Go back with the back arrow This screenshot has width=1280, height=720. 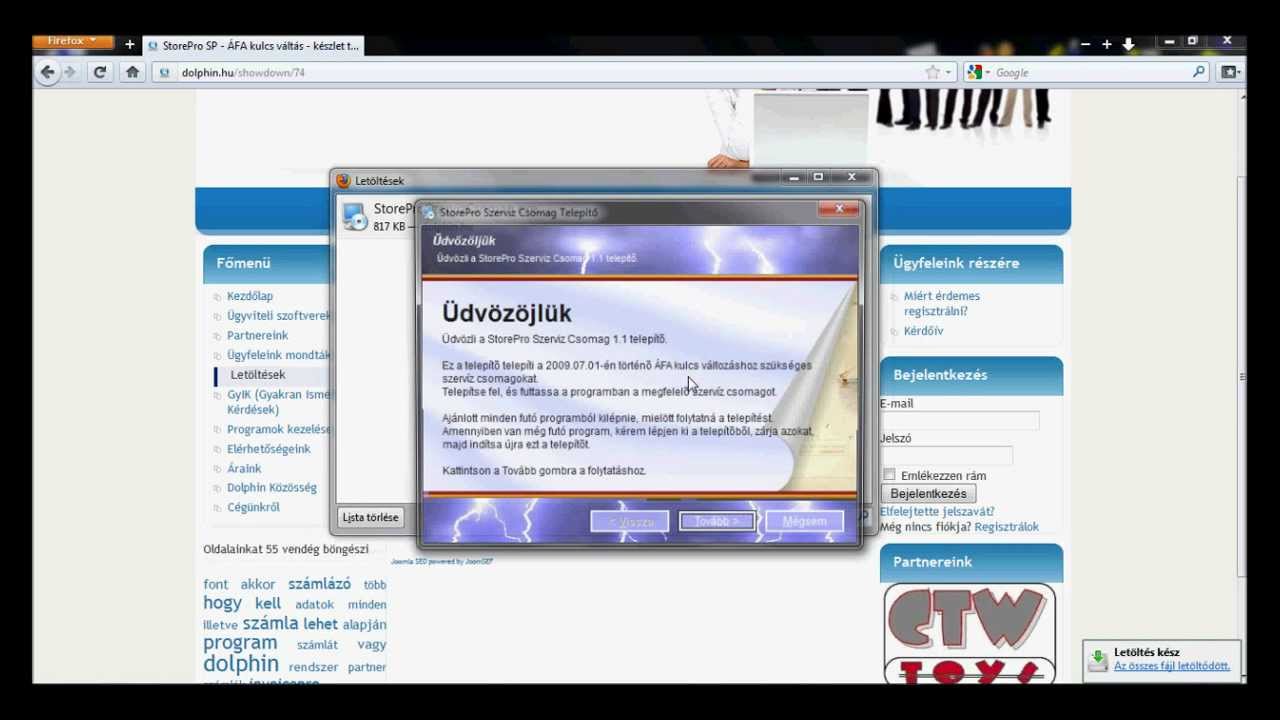[47, 72]
